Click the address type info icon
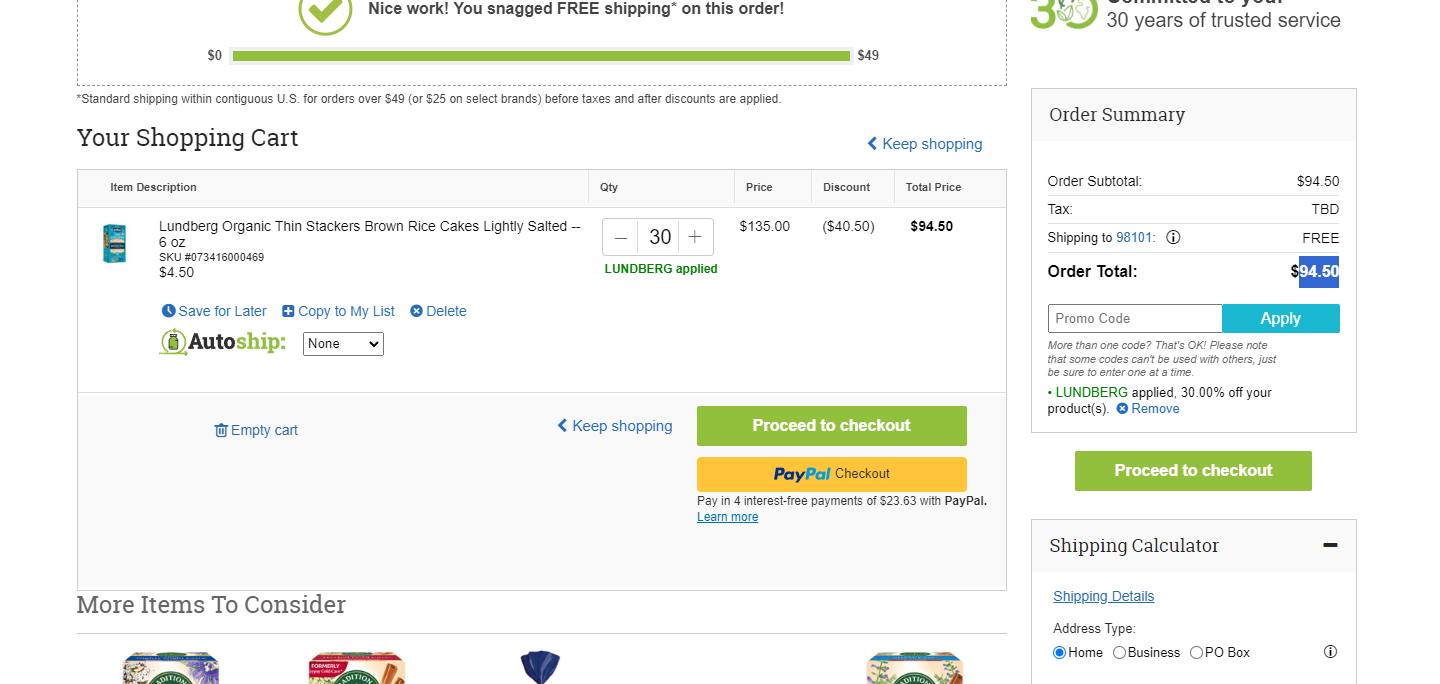 [x=1330, y=652]
